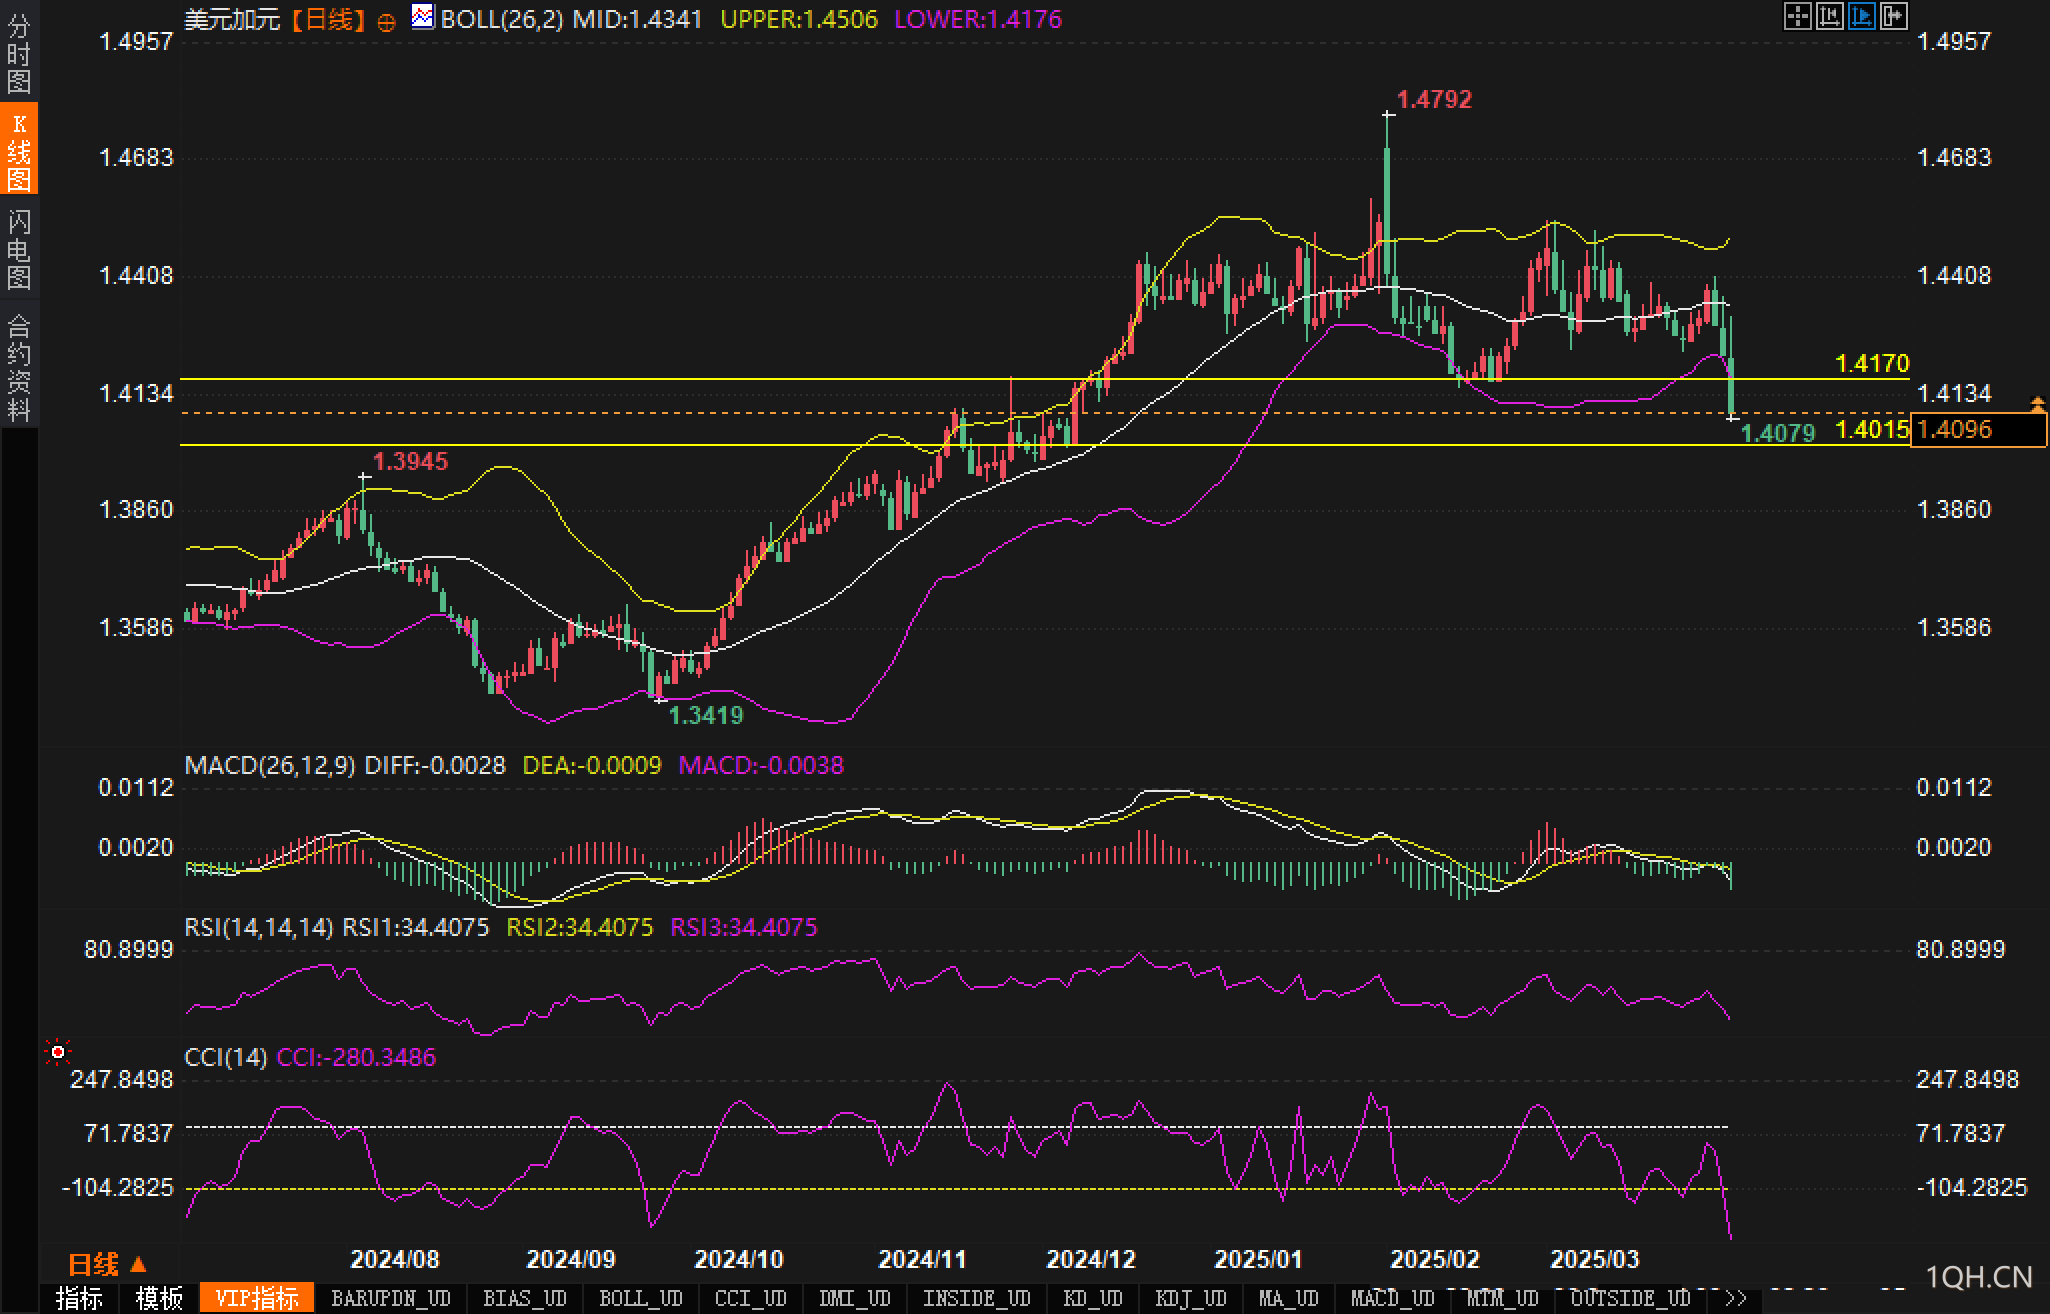Click the red alert marker icon near CCI
This screenshot has height=1314, width=2050.
coord(58,1052)
